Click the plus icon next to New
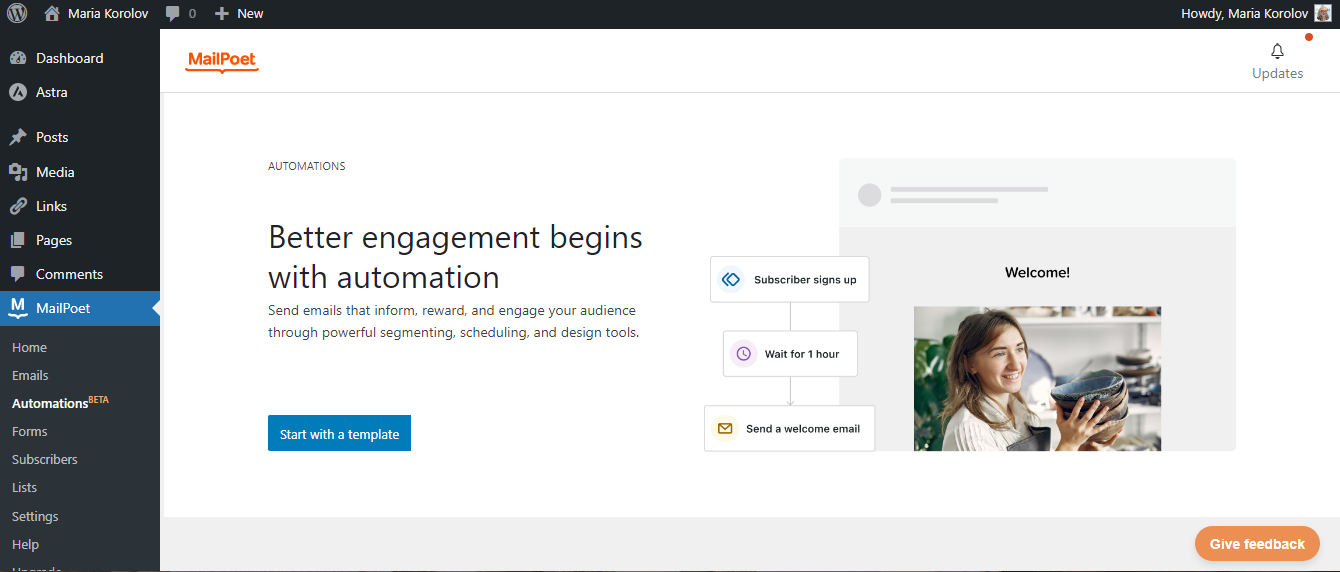Screen dimensions: 1340x572 tap(222, 14)
